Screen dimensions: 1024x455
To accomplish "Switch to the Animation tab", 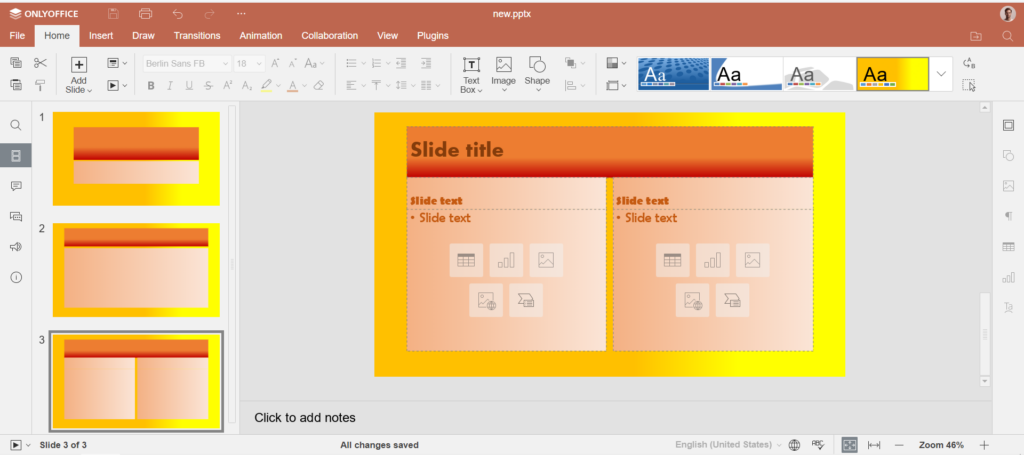I will tap(261, 36).
